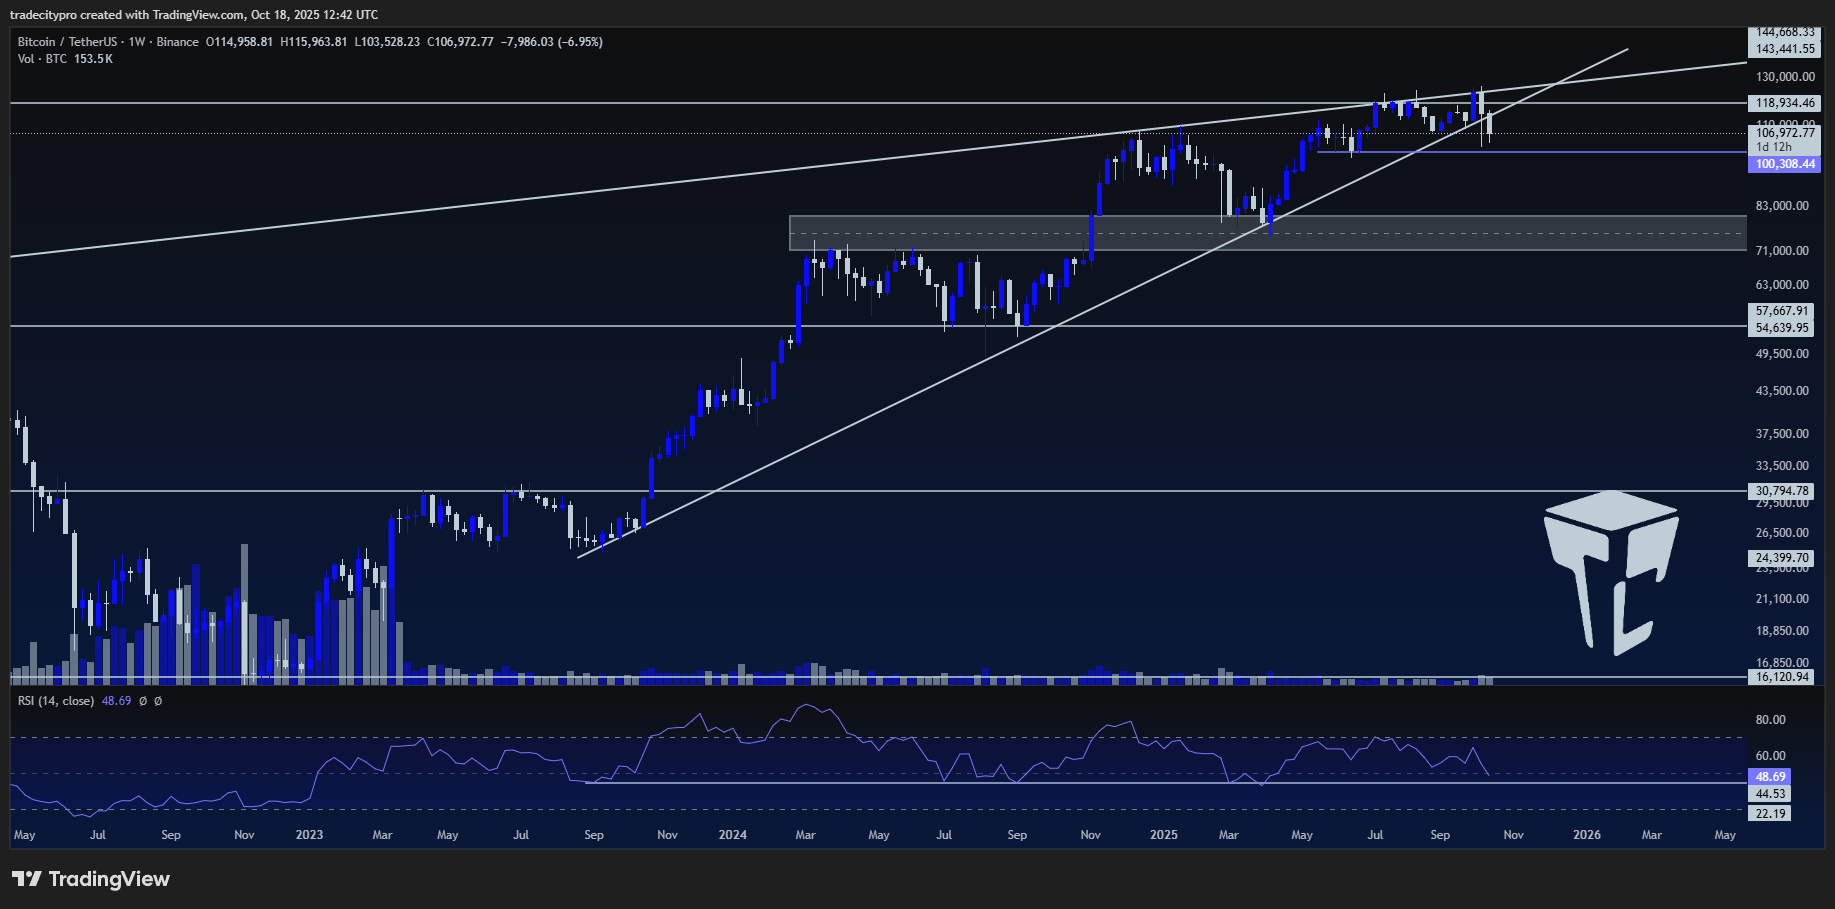
Task: Click the 57,667.91 price label
Action: tap(1782, 311)
